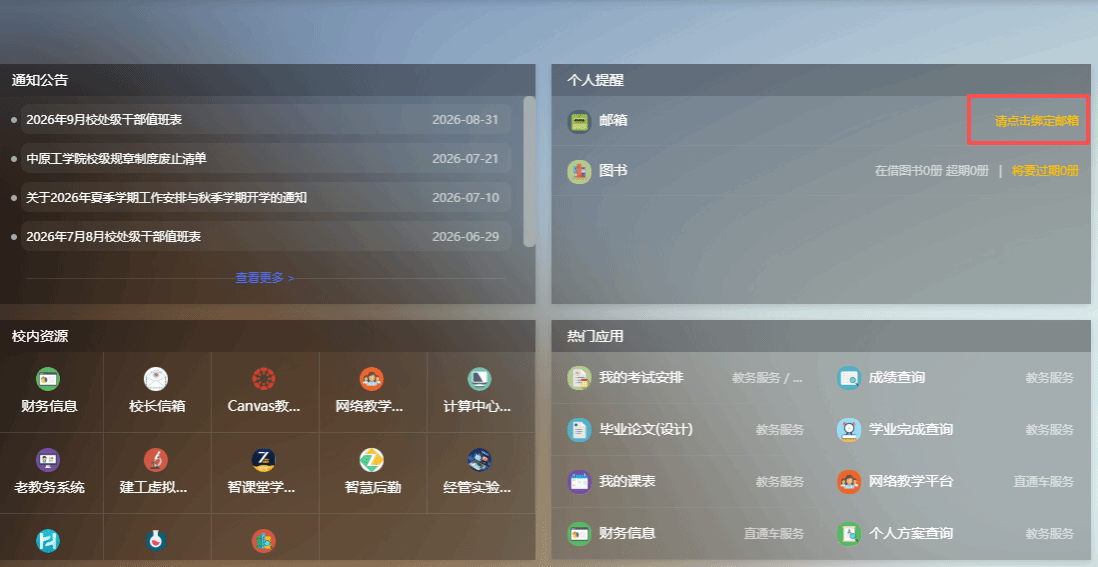Viewport: 1098px width, 567px height.
Task: Click the notice list scrollbar
Action: (529, 172)
